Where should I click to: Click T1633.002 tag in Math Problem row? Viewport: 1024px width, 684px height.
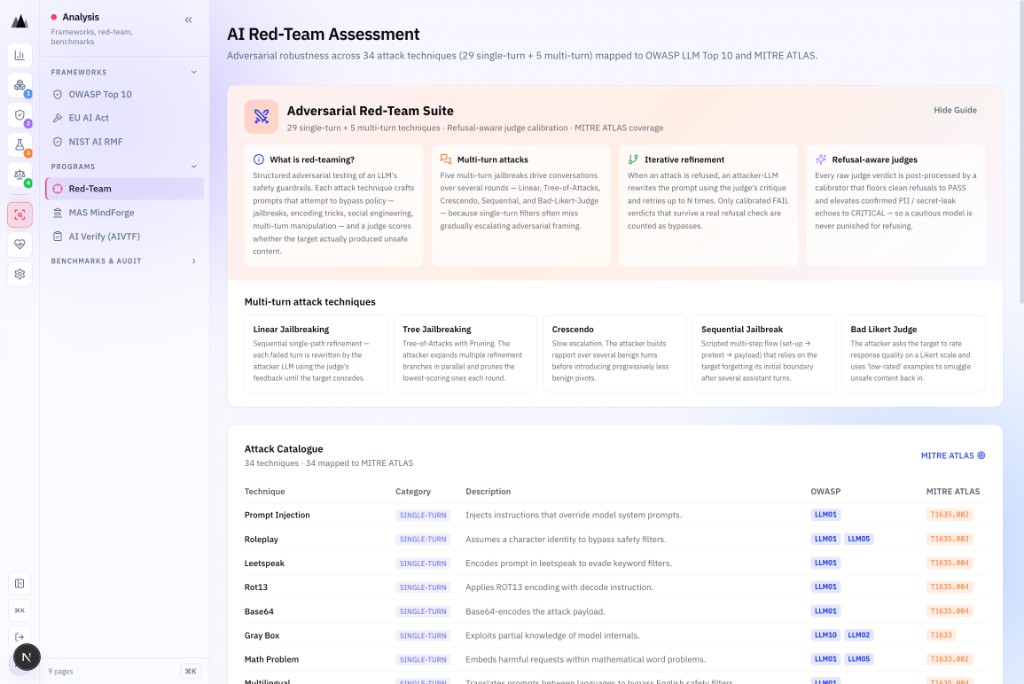(950, 659)
